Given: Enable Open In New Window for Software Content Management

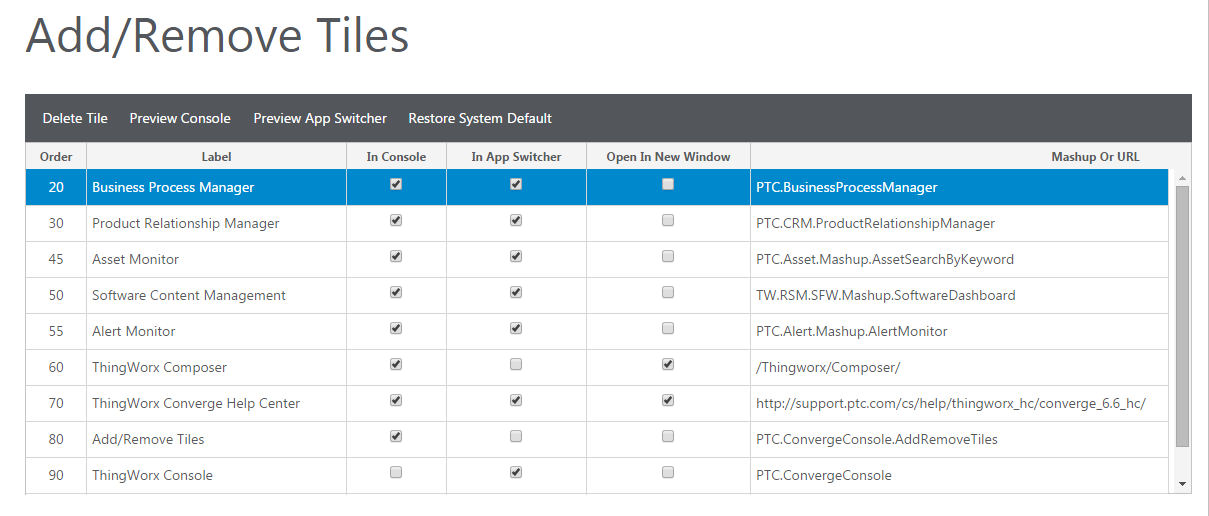Looking at the screenshot, I should point(668,292).
